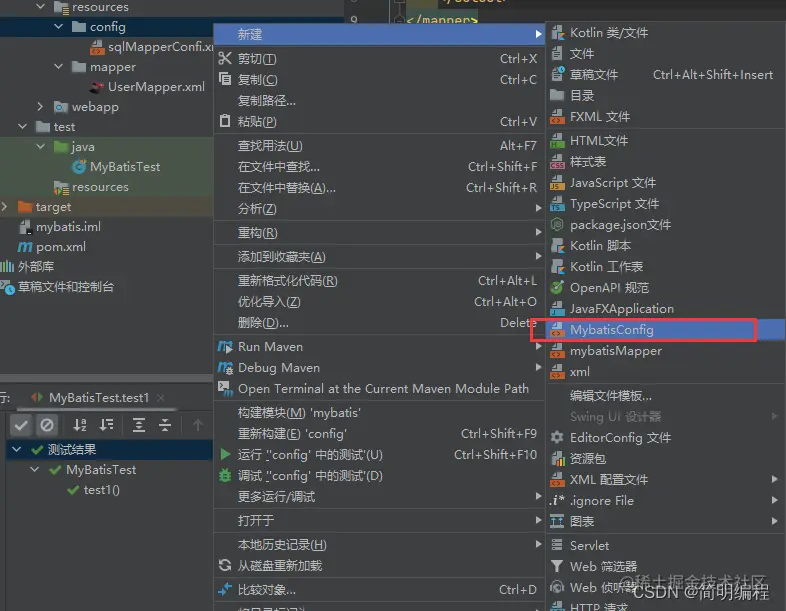Click the Run Maven icon
Viewport: 786px width, 611px height.
[x=225, y=346]
